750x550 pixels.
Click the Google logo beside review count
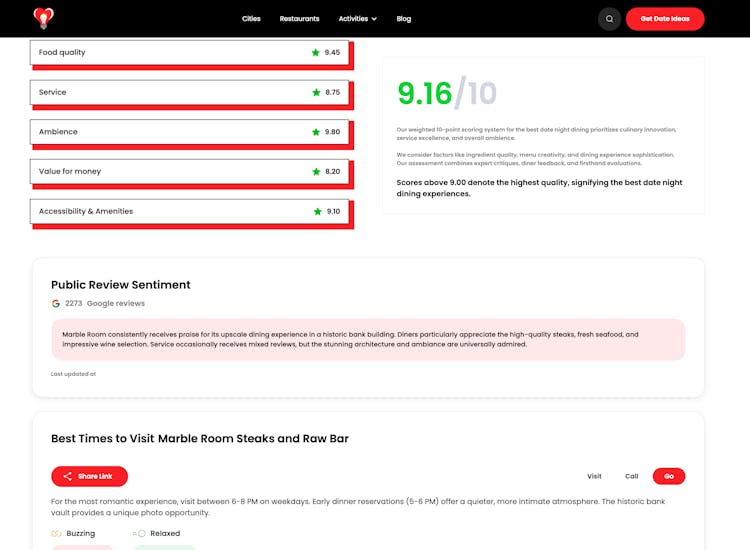(56, 304)
